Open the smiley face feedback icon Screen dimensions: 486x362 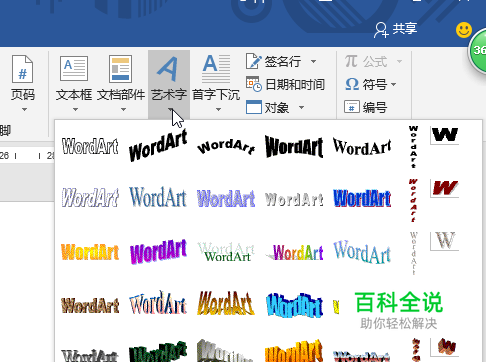coord(464,30)
